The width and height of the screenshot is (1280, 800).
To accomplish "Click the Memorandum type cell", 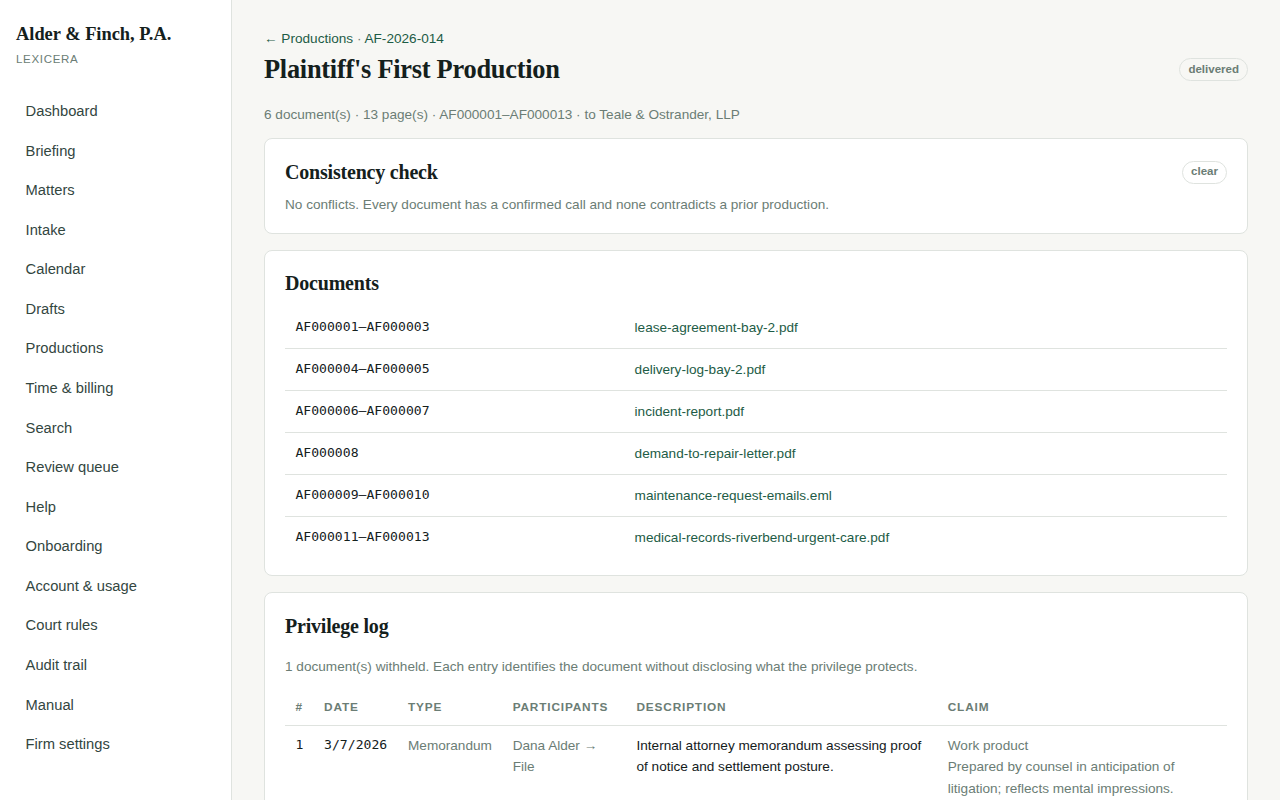I will (x=450, y=745).
